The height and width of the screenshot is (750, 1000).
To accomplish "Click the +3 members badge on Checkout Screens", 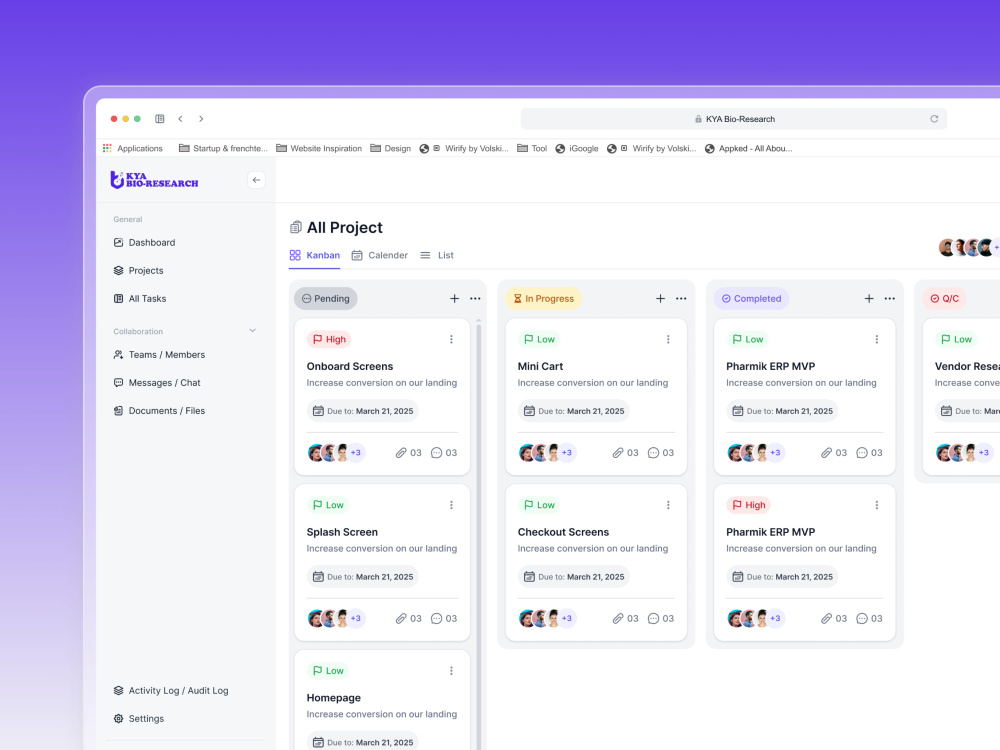I will pos(567,619).
